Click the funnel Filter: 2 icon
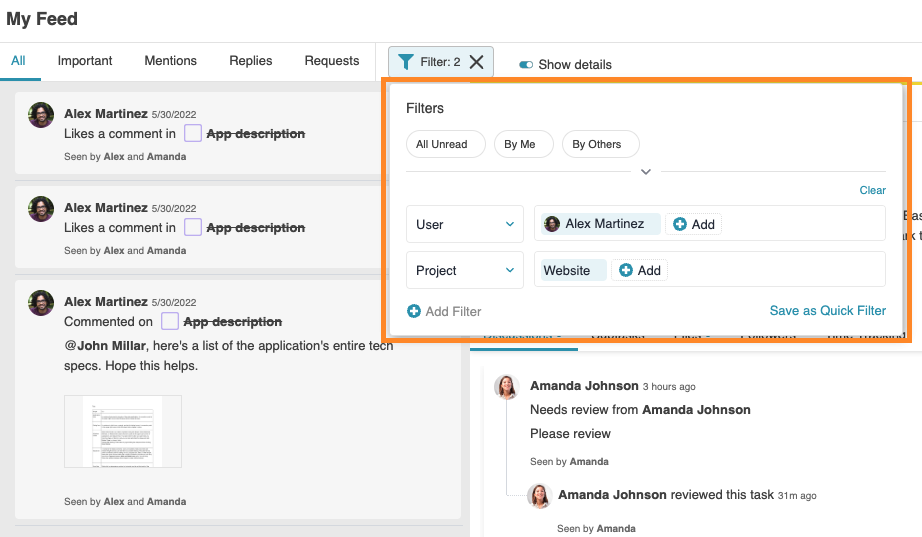The width and height of the screenshot is (922, 537). [405, 62]
